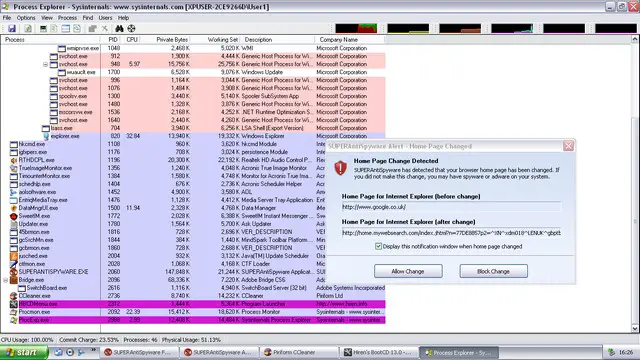Click the Kill Process X icon
Viewport: 640px width, 360px height.
pos(105,29)
